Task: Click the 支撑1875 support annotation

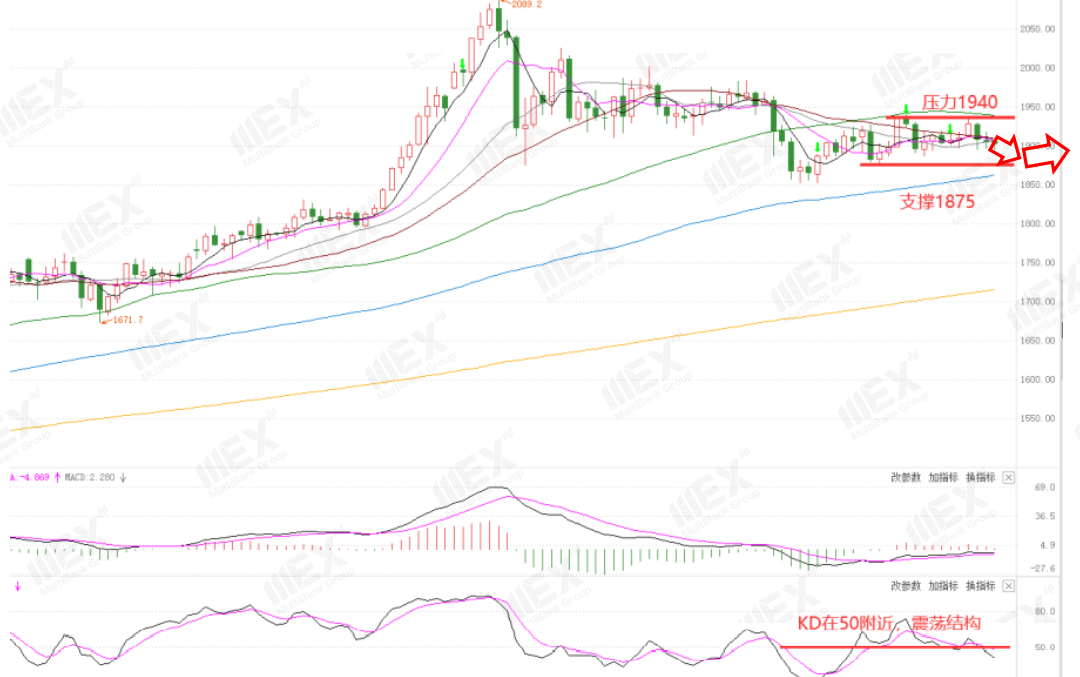Action: pyautogui.click(x=937, y=202)
